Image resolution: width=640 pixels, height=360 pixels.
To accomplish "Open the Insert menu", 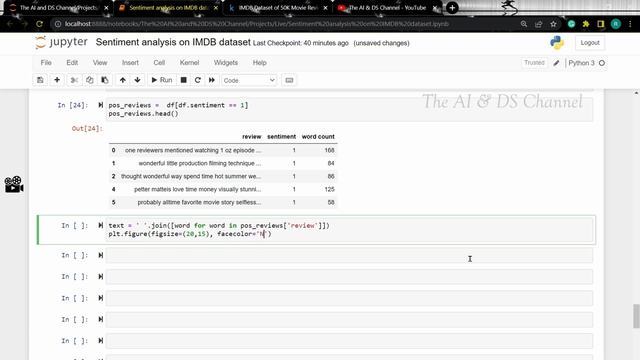I will pyautogui.click(x=130, y=63).
